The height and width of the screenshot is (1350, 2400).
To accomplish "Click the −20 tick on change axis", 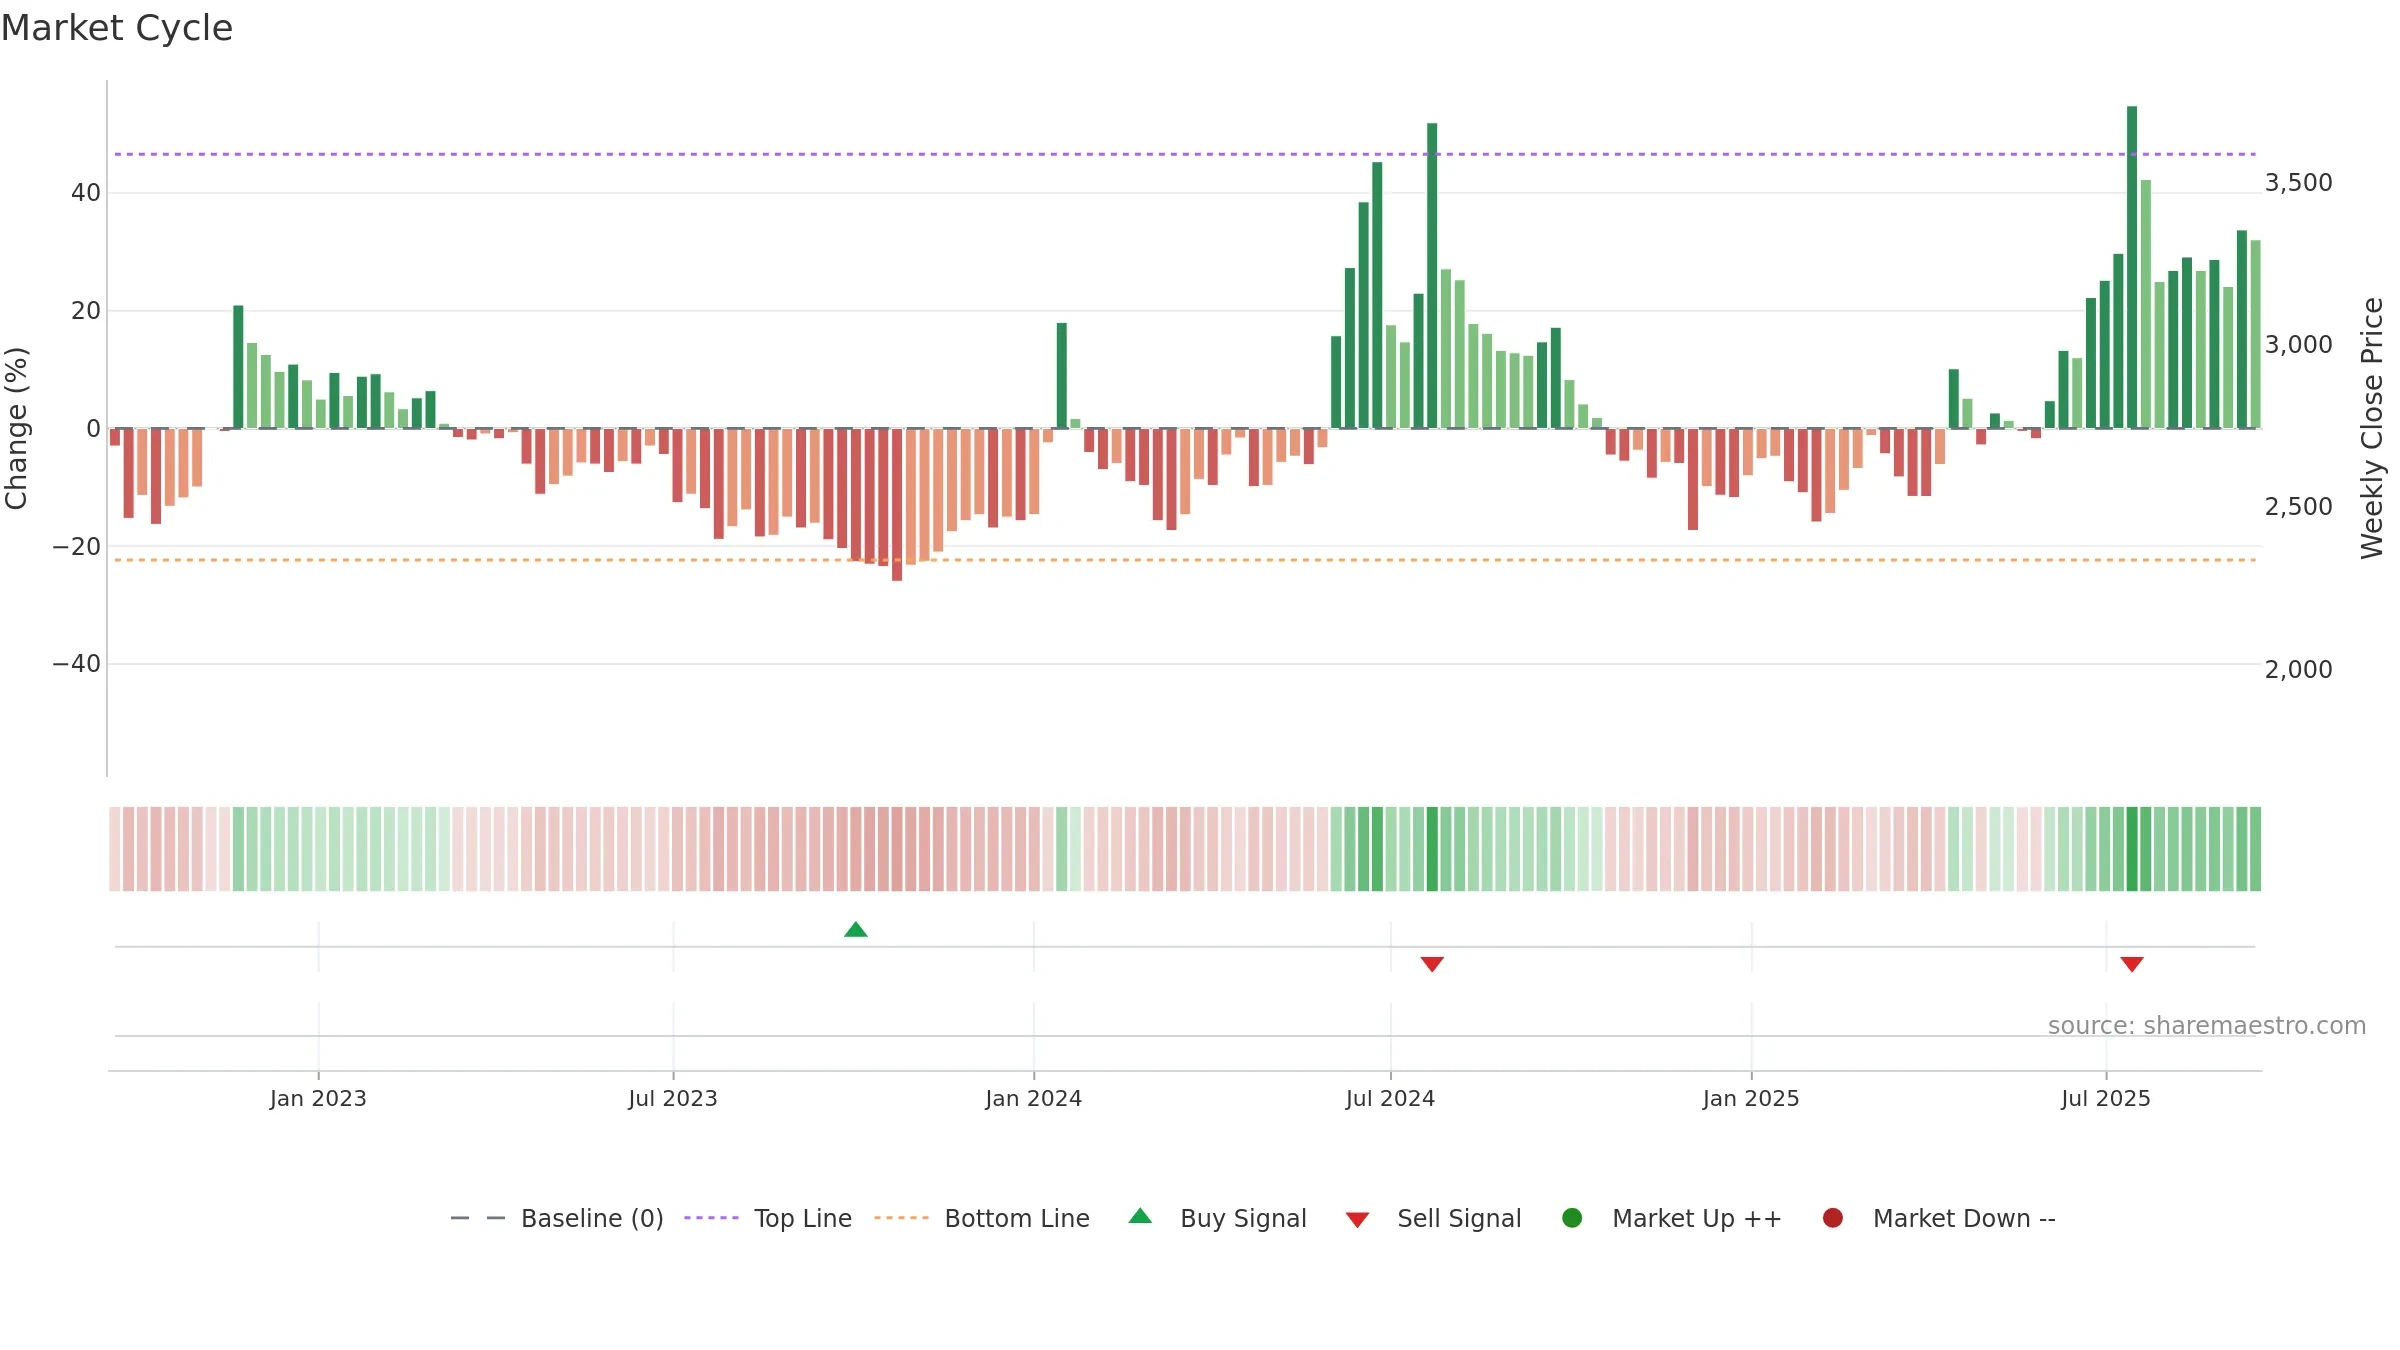I will tap(76, 547).
